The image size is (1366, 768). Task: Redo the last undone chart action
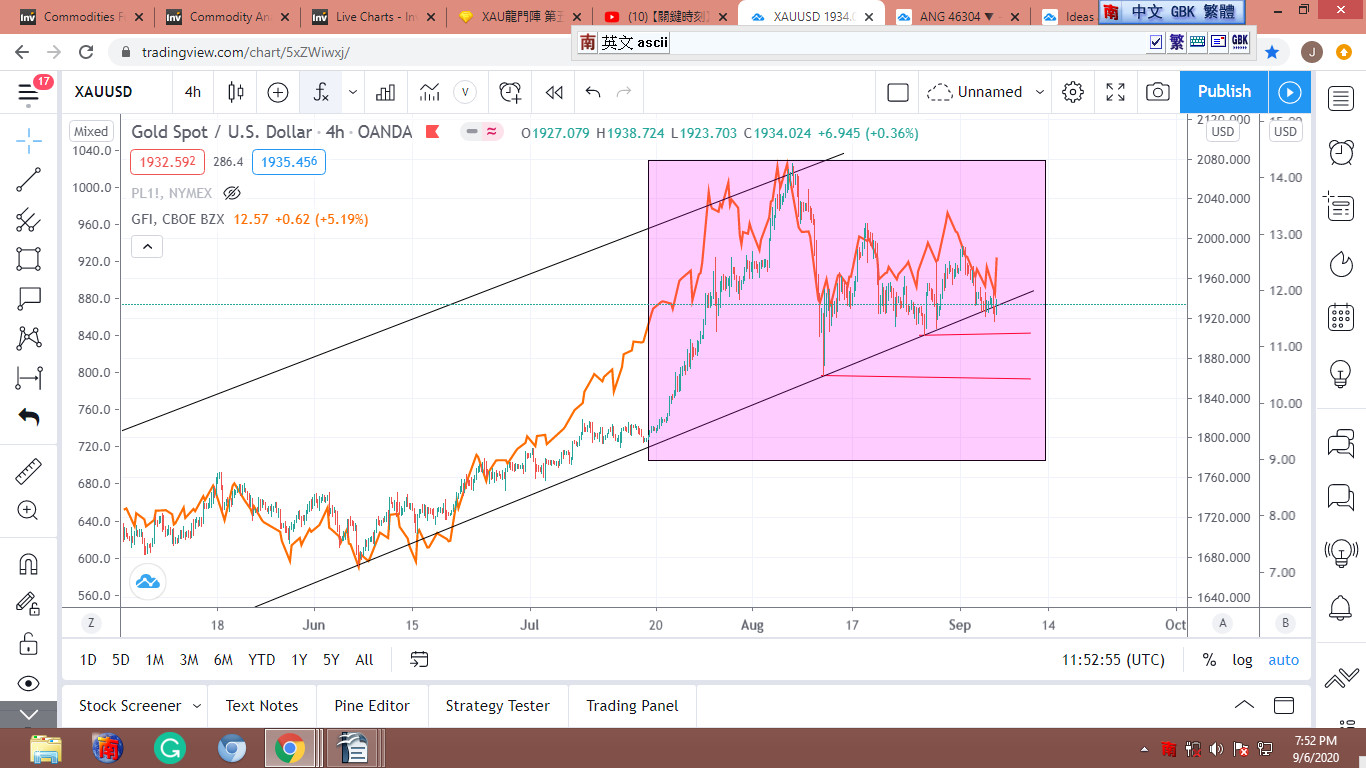pyautogui.click(x=624, y=92)
